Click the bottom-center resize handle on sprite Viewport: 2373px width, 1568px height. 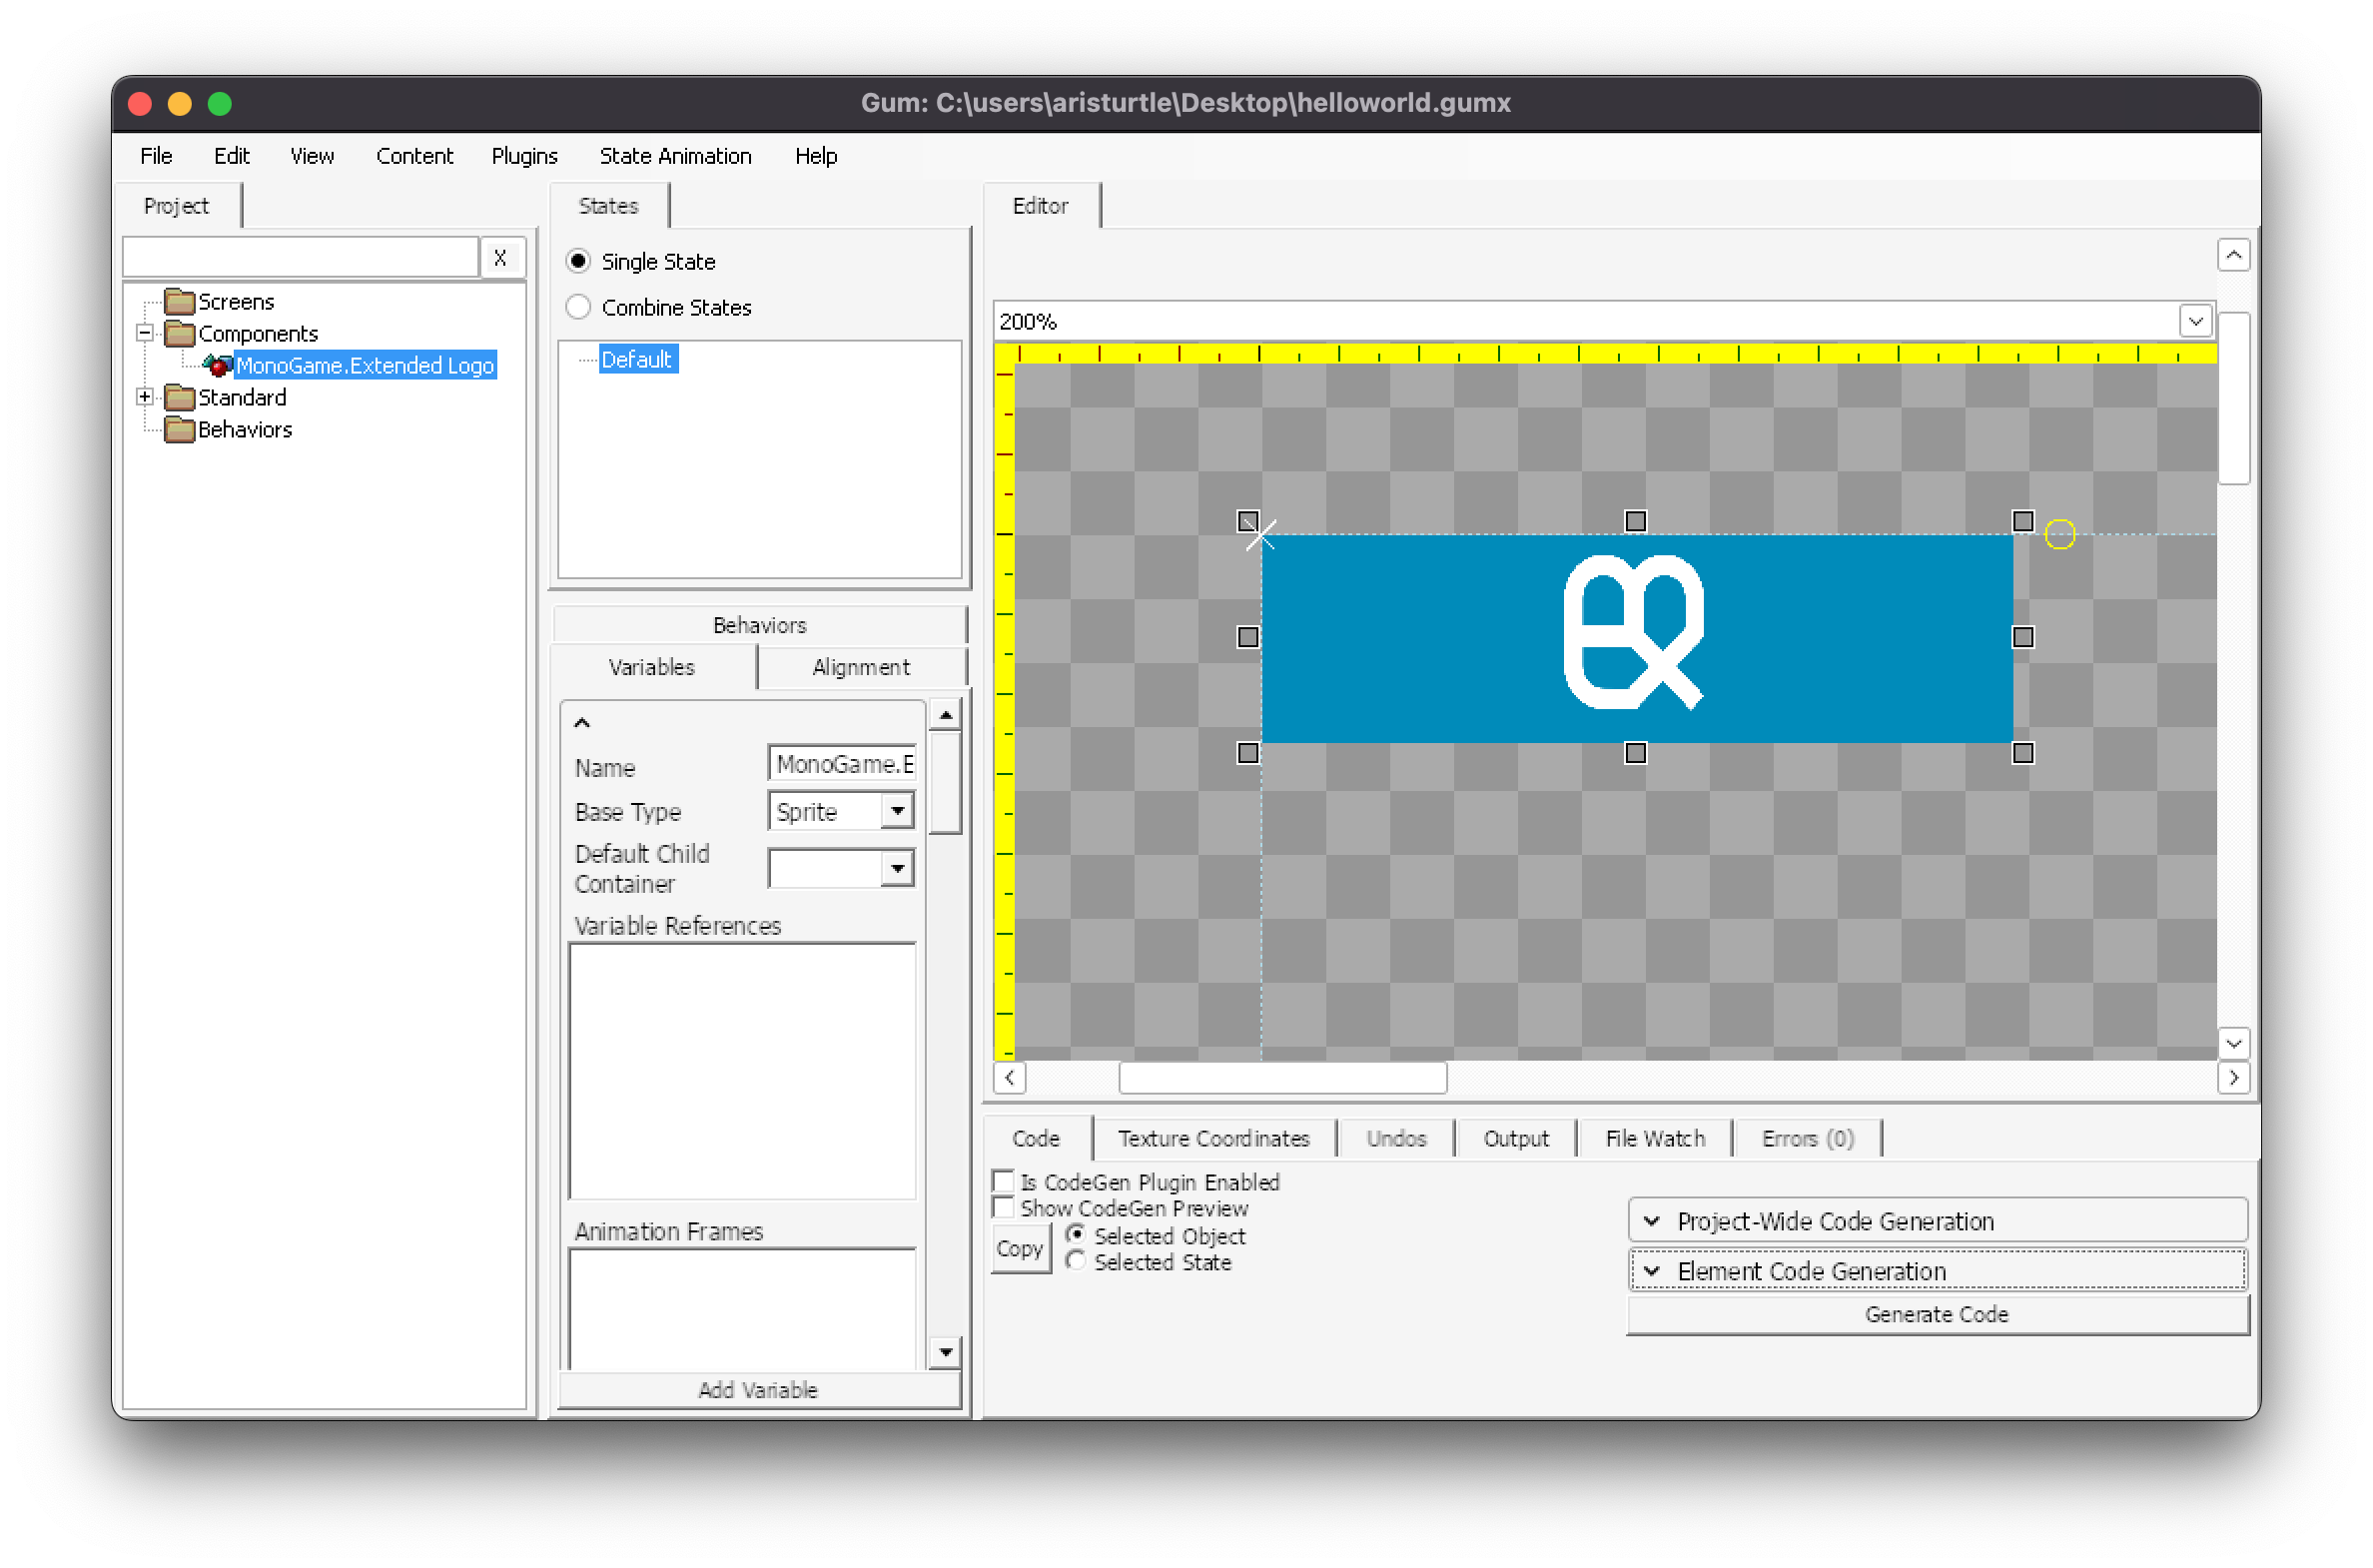pyautogui.click(x=1635, y=753)
